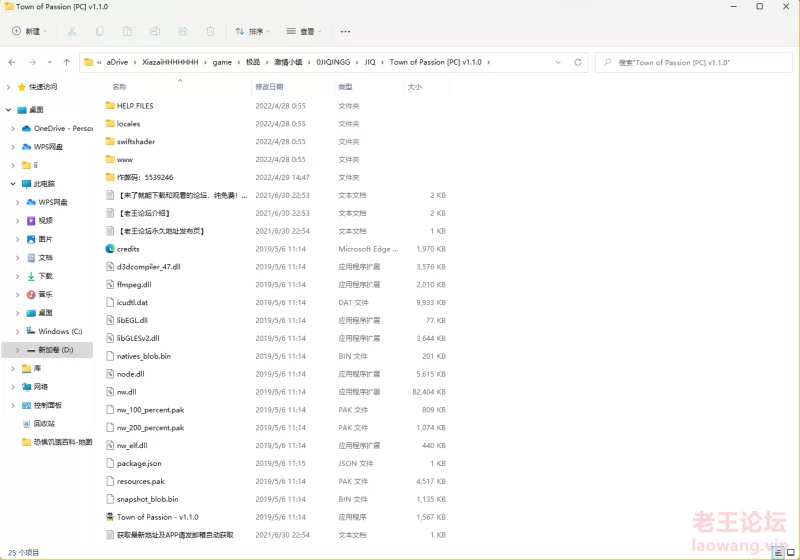
Task: Switch to large thumbnails view icon
Action: coord(791,552)
